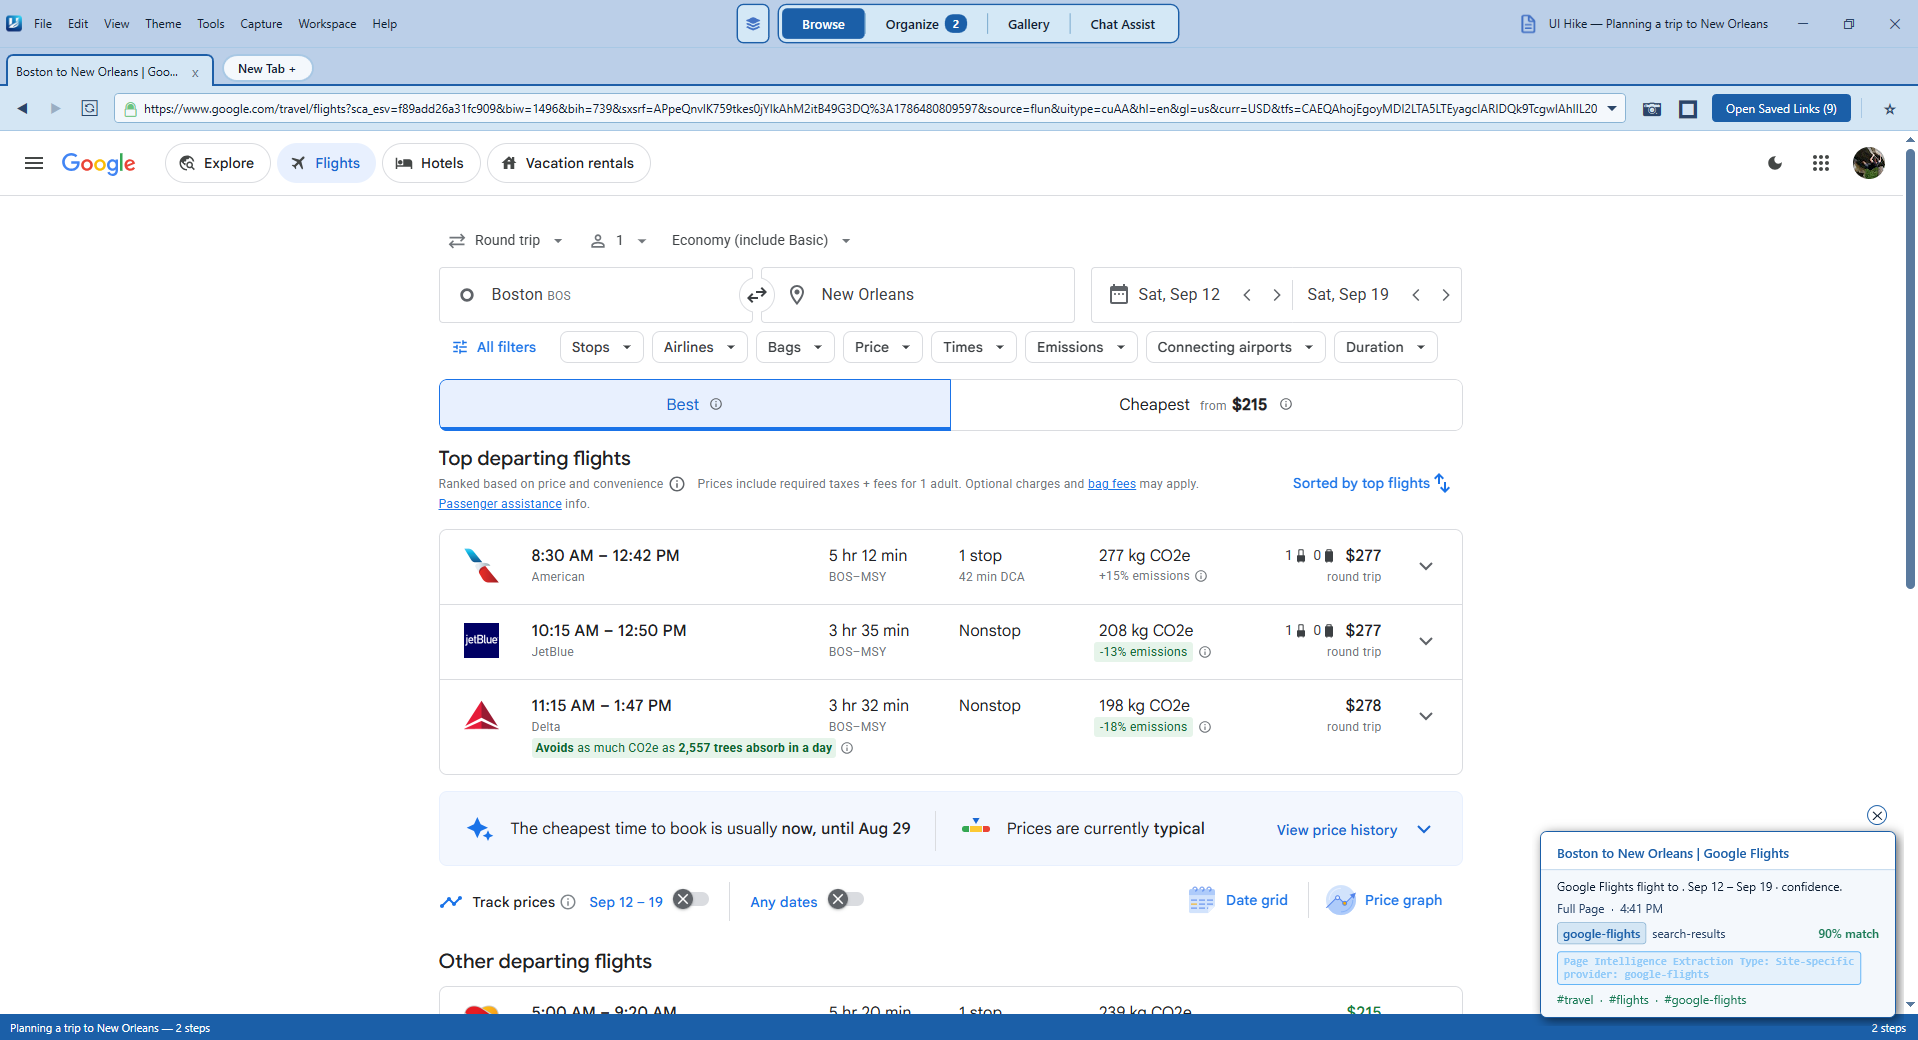Show info about Best ranking

point(716,404)
